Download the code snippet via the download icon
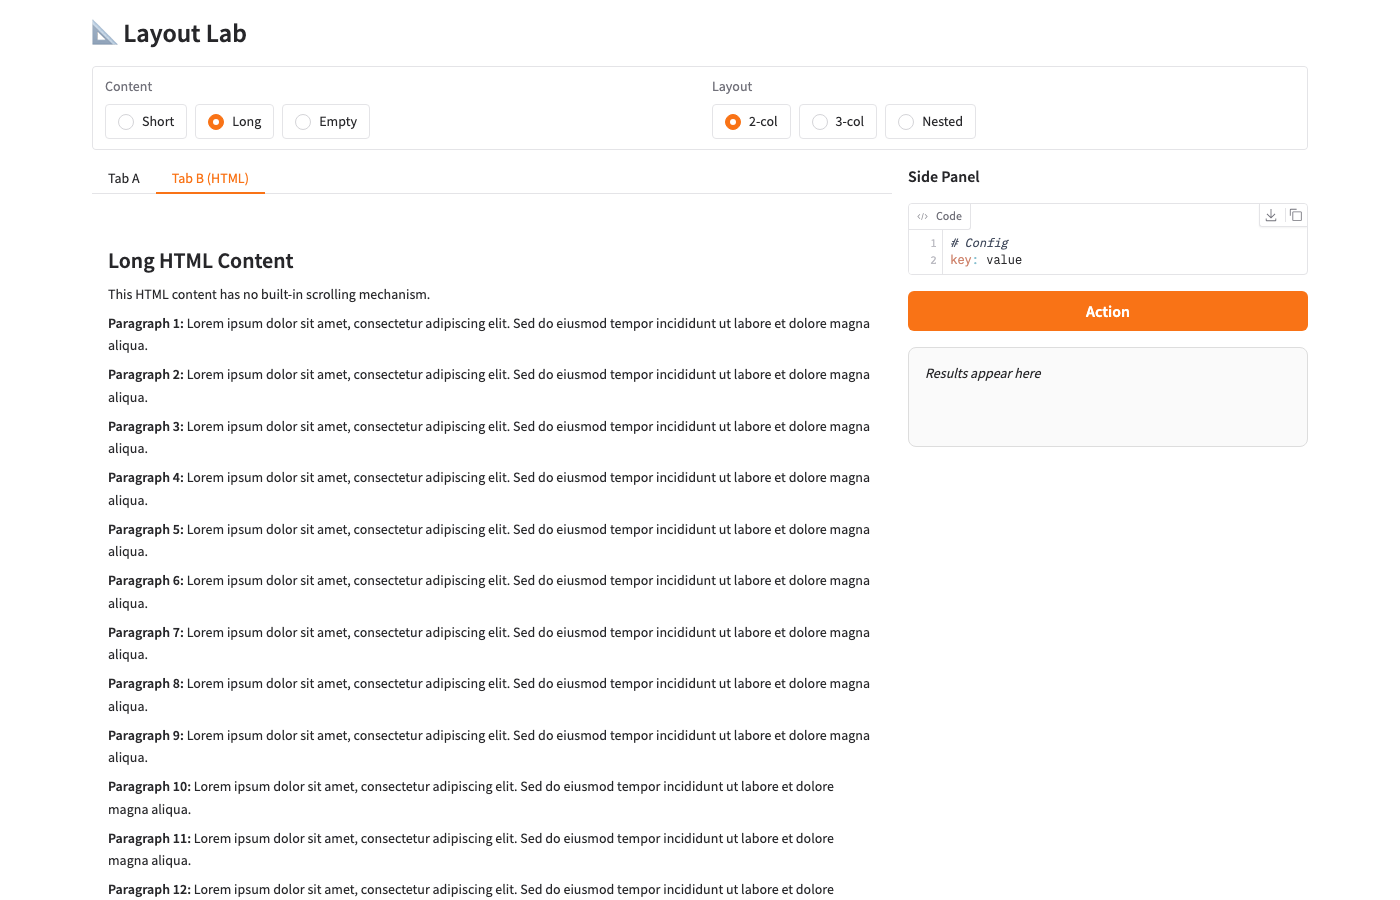Screen dimensions: 1400x900 click(1271, 215)
